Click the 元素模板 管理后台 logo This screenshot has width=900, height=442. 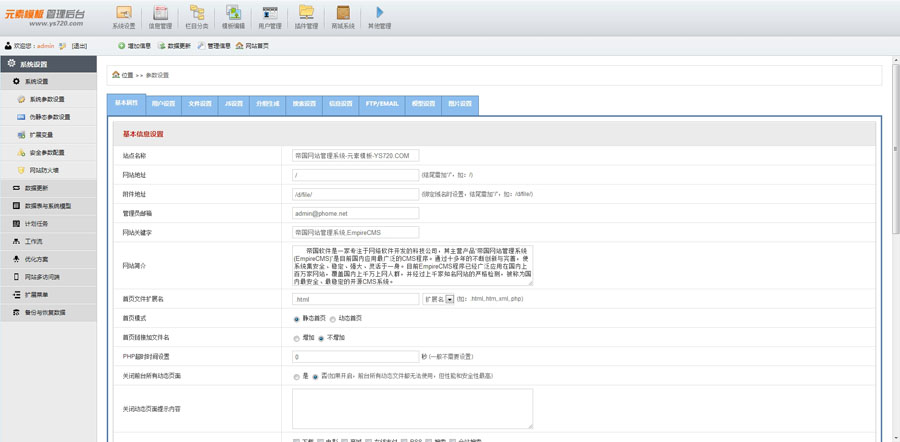tap(45, 17)
